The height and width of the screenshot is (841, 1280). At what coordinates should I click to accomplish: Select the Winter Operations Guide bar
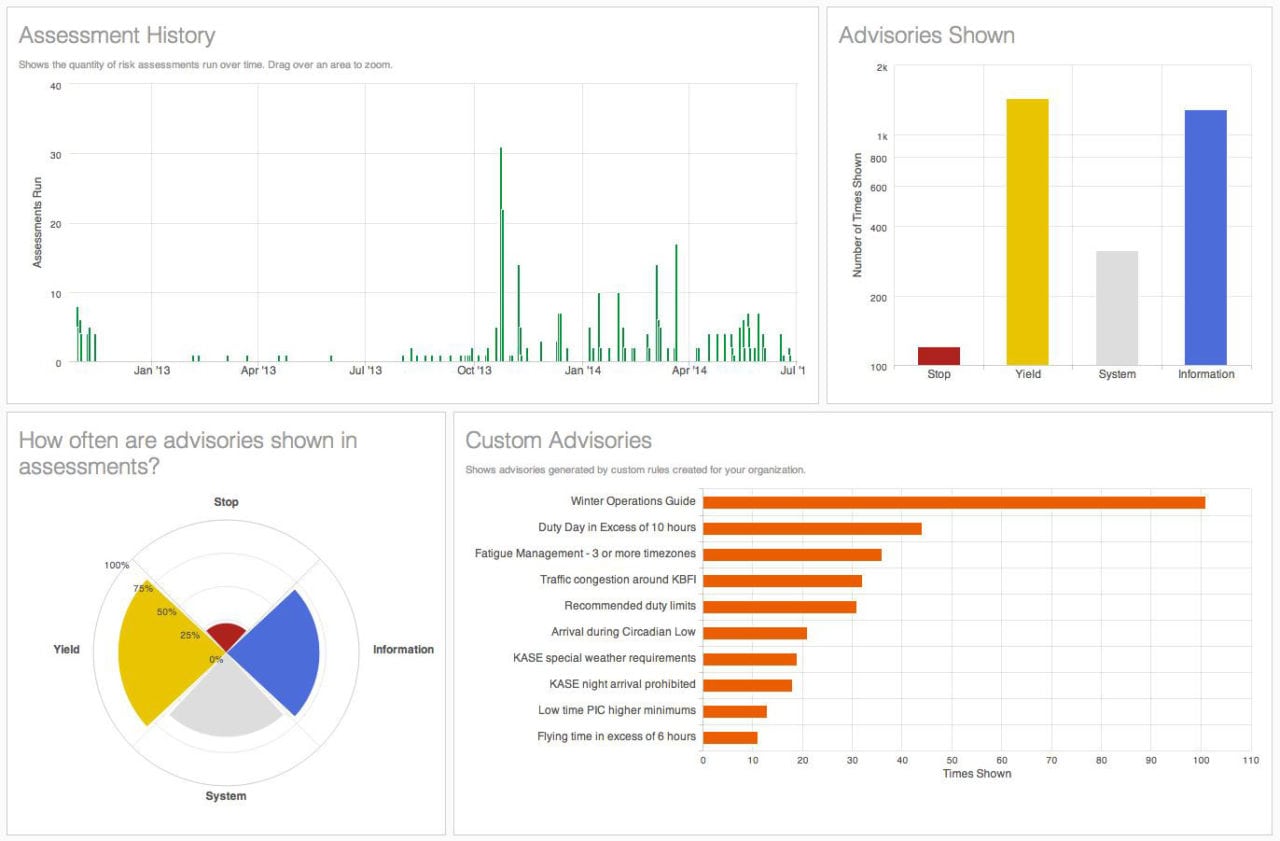[x=954, y=502]
